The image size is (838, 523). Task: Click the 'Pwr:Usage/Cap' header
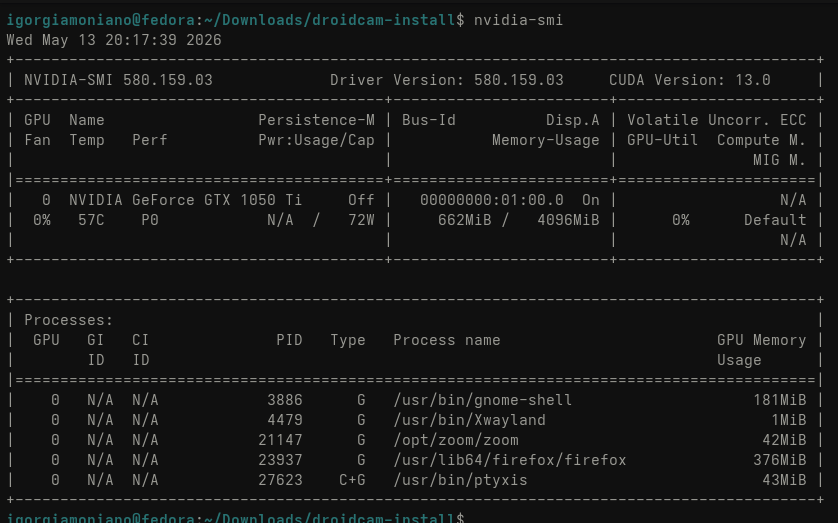(x=316, y=140)
